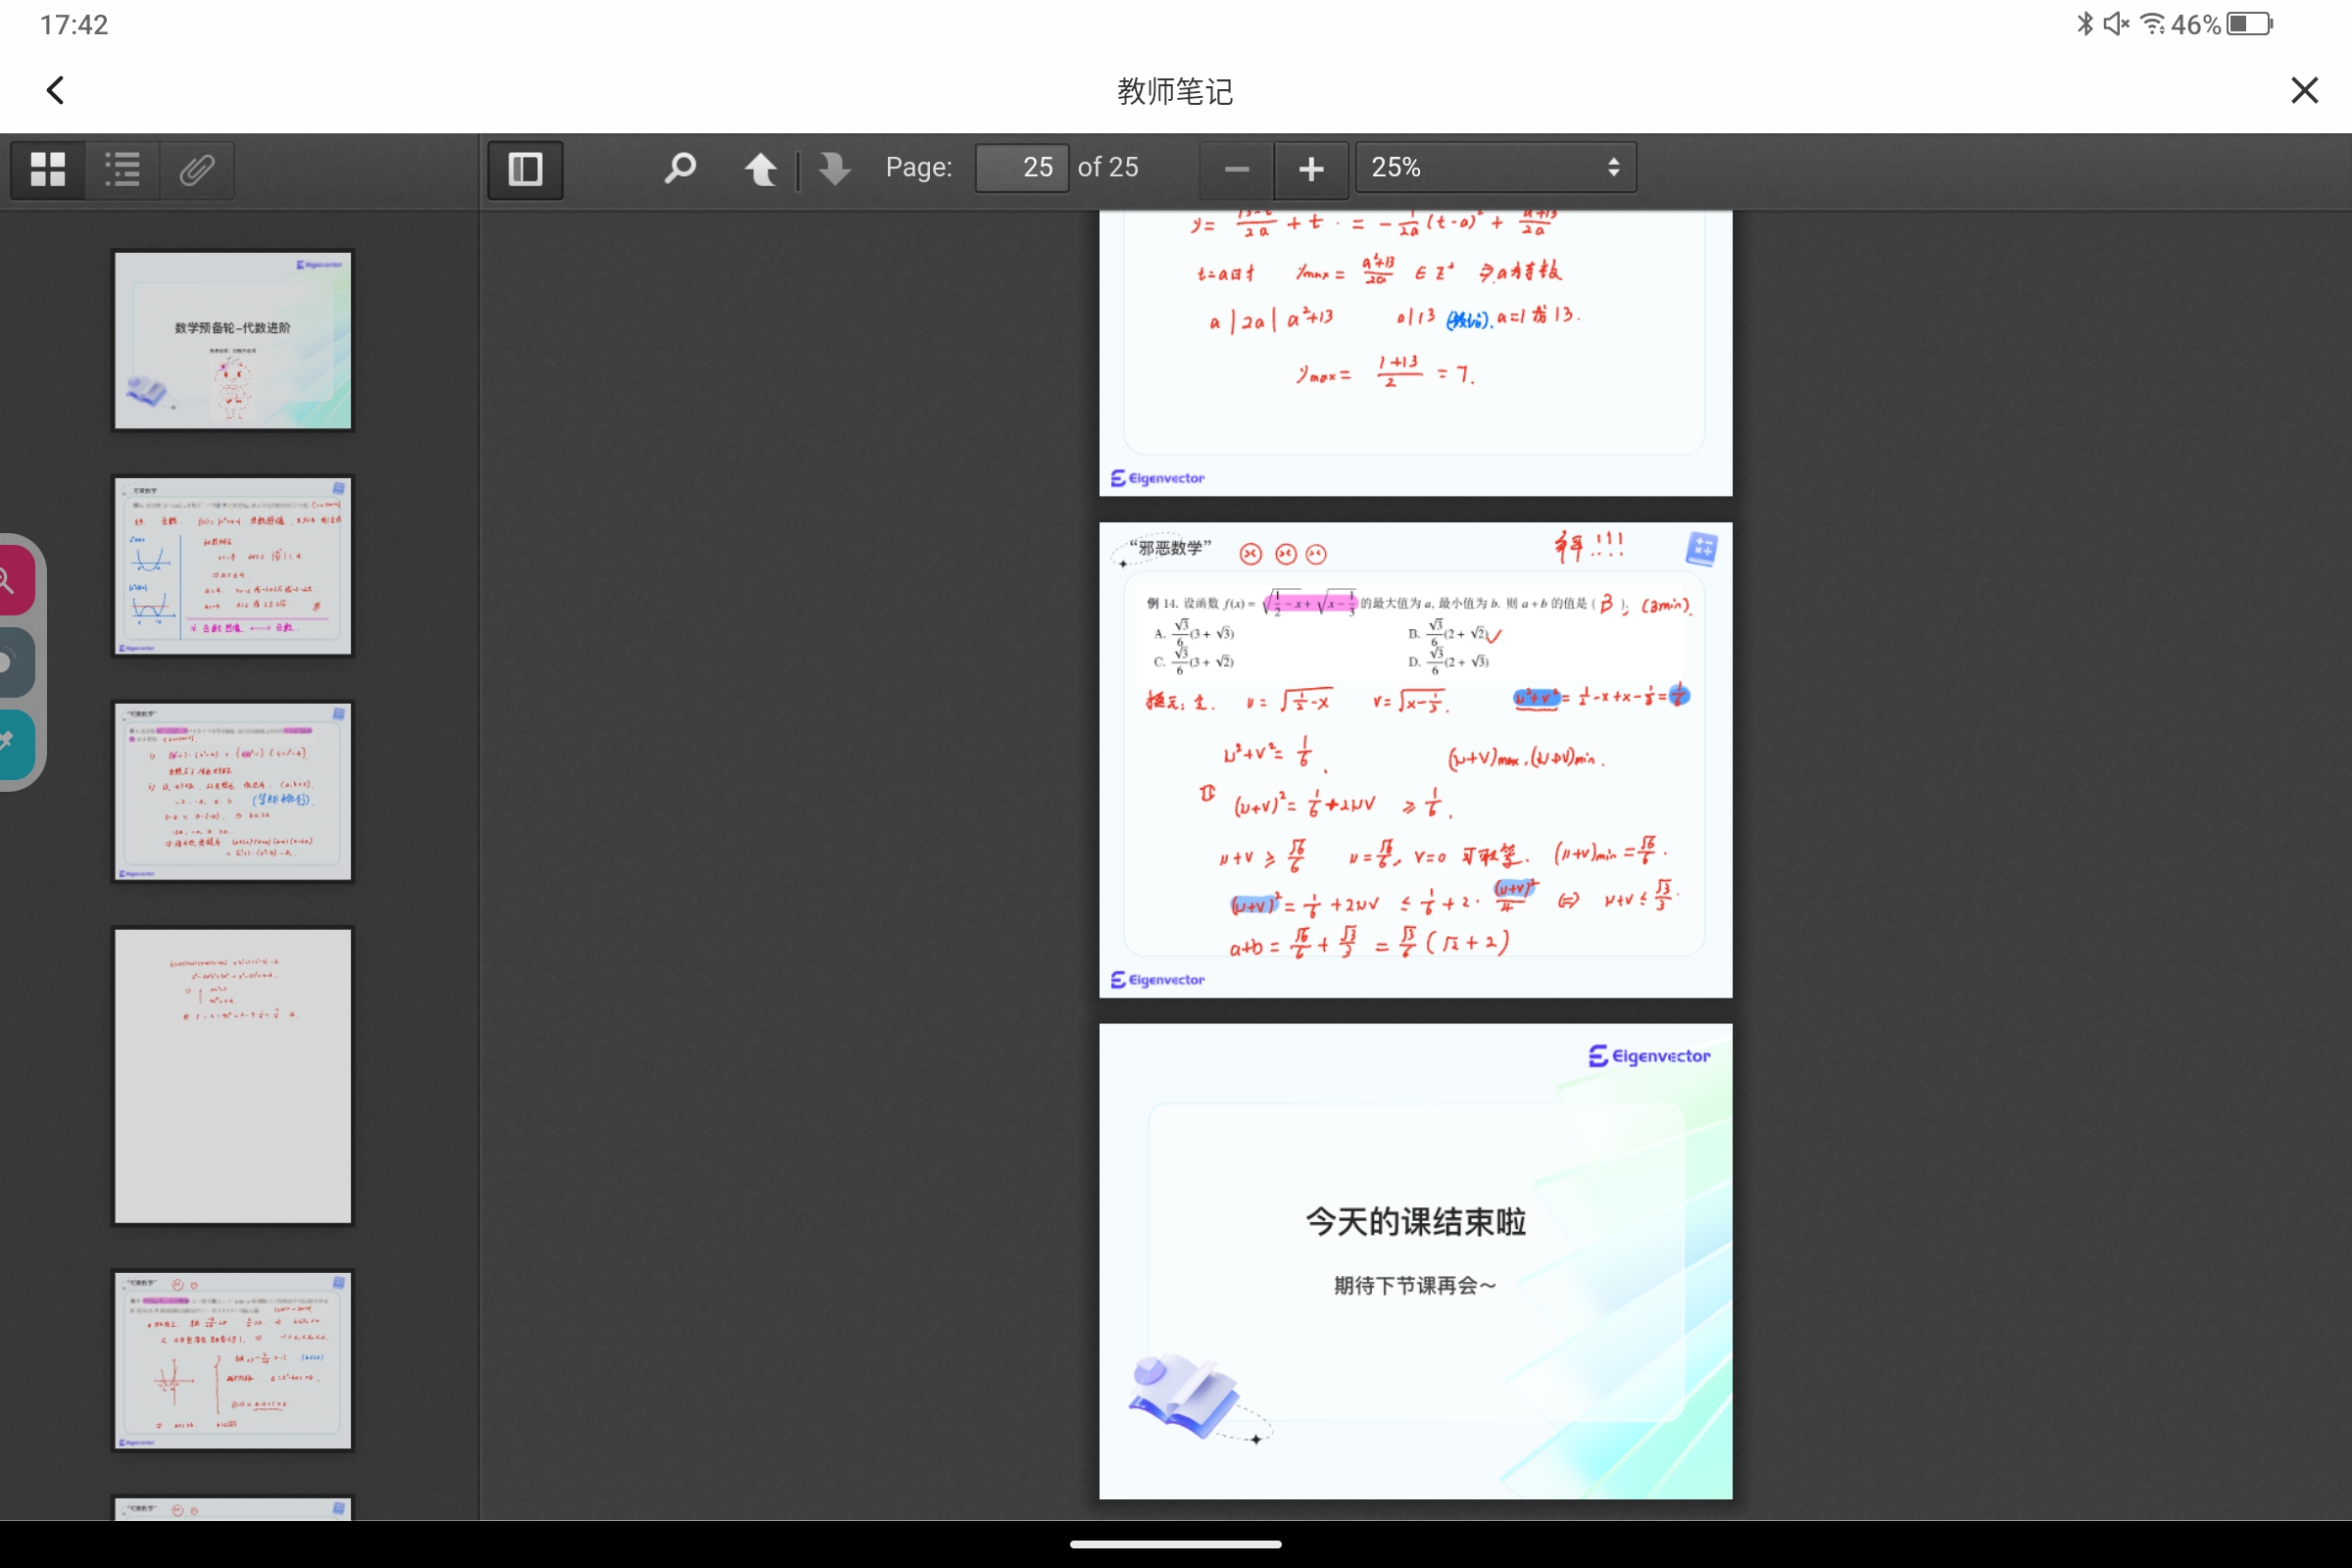Go to the next page arrow

[x=834, y=168]
